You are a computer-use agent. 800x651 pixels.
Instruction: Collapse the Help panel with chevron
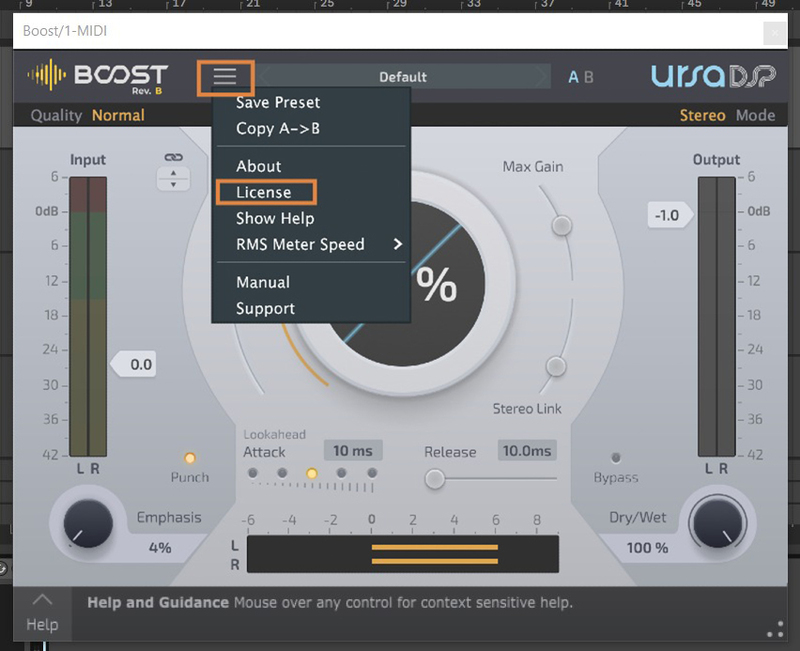(42, 600)
